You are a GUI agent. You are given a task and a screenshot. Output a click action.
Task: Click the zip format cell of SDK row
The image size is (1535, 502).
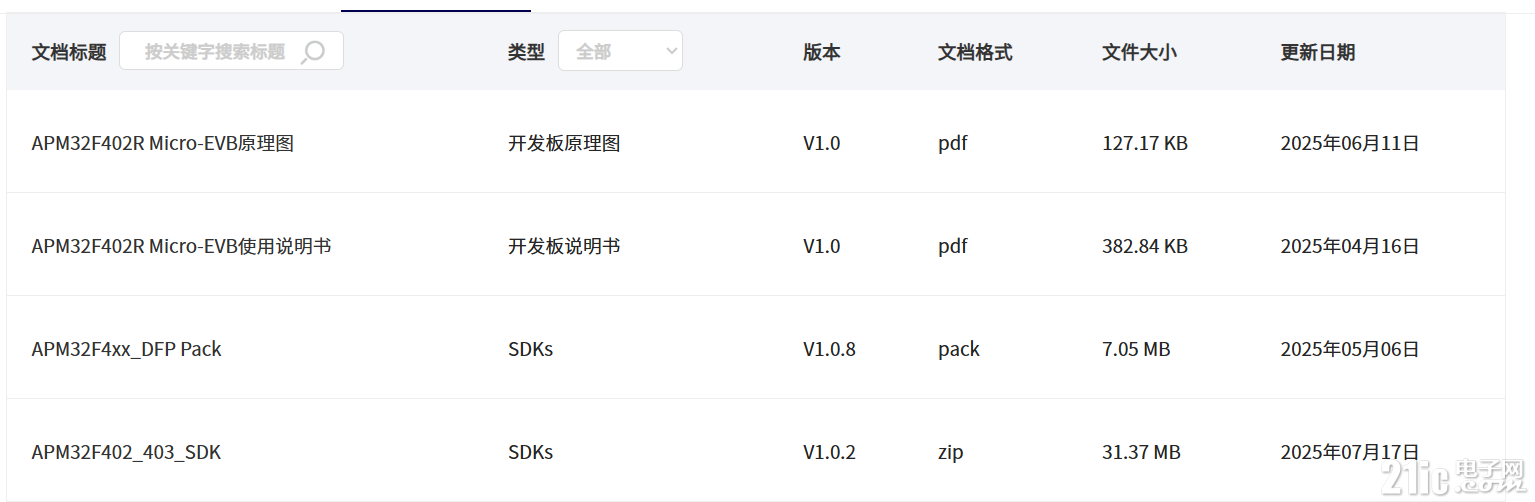951,452
